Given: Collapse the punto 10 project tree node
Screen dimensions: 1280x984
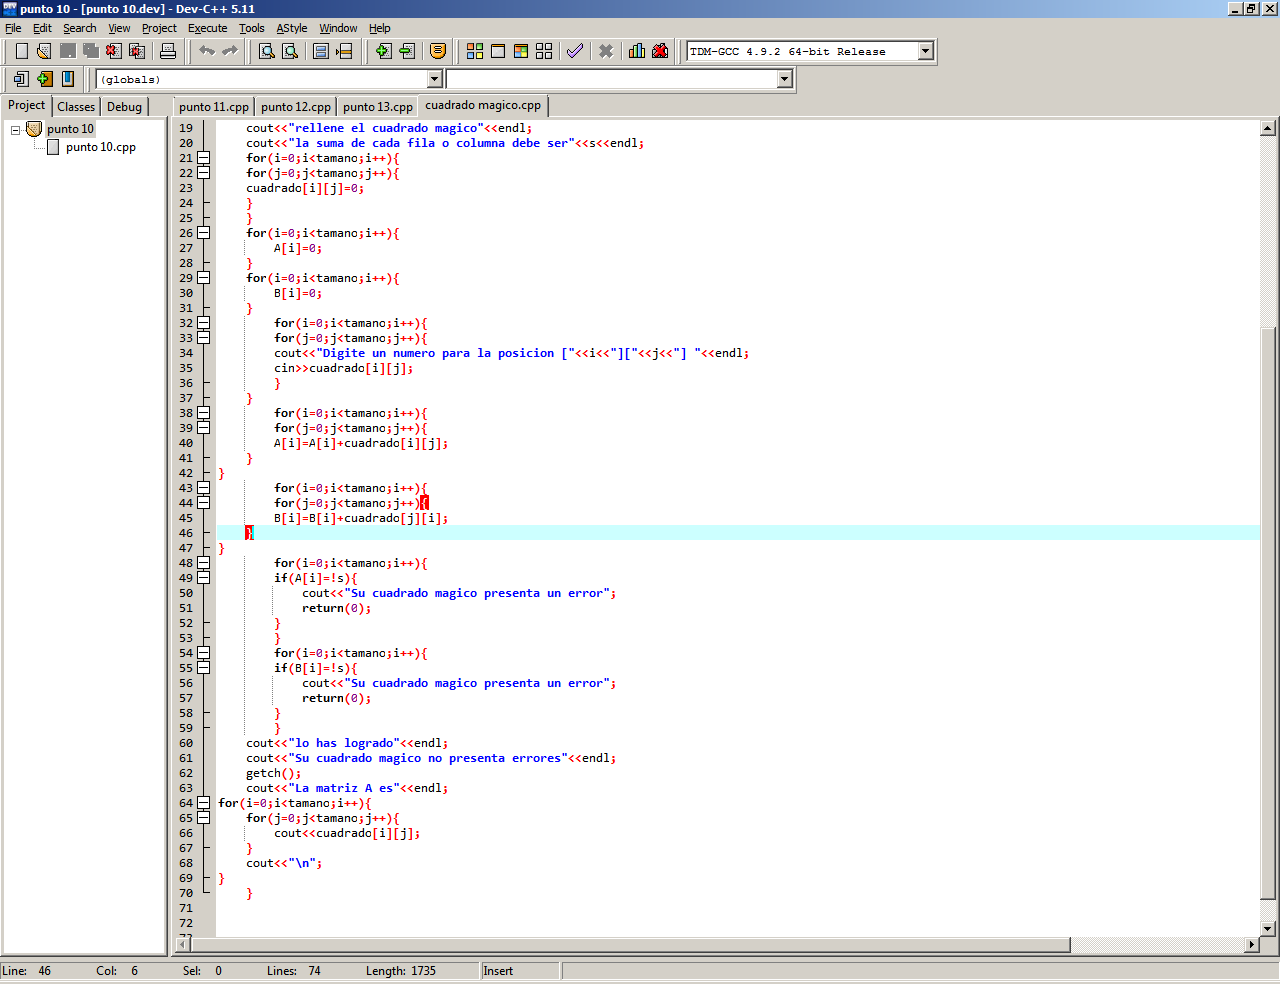Looking at the screenshot, I should pyautogui.click(x=16, y=130).
